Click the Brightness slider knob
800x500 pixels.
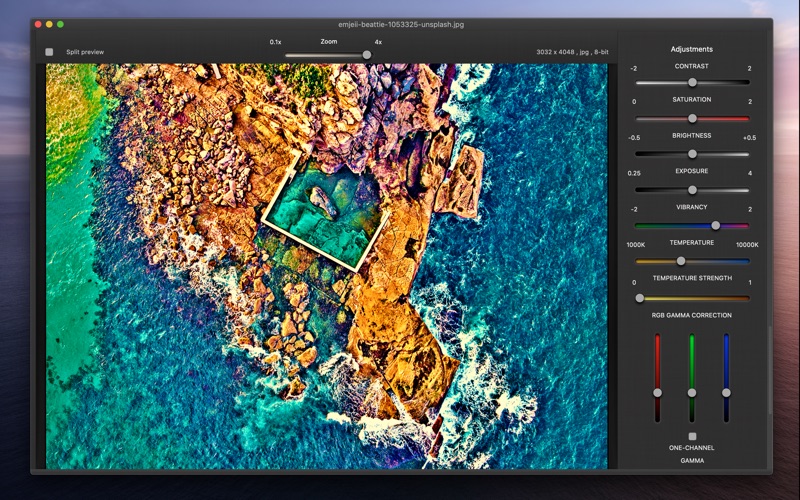pos(692,154)
